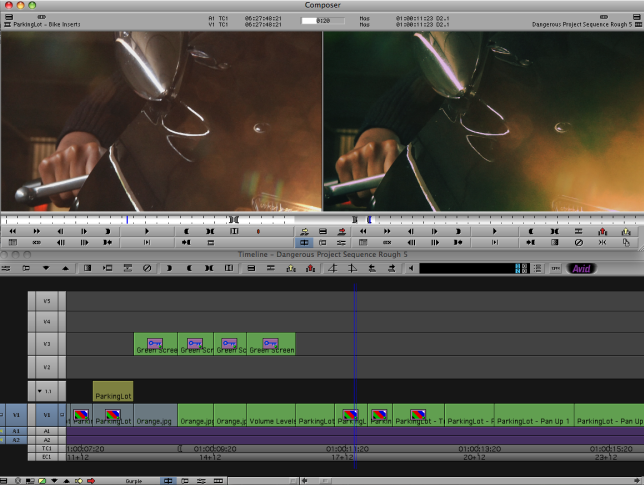The width and height of the screenshot is (644, 485).
Task: Open the meter menu beside the timecode display
Action: coord(537,269)
